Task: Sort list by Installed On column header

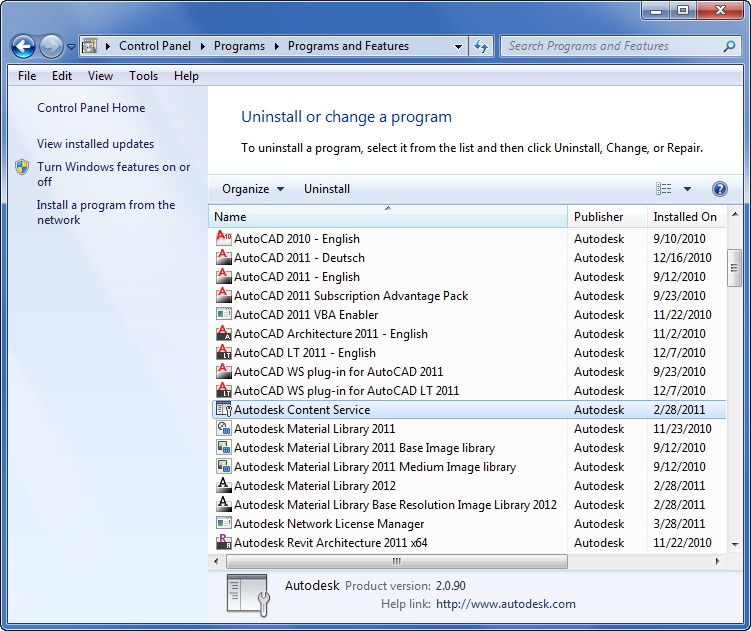Action: click(x=687, y=217)
